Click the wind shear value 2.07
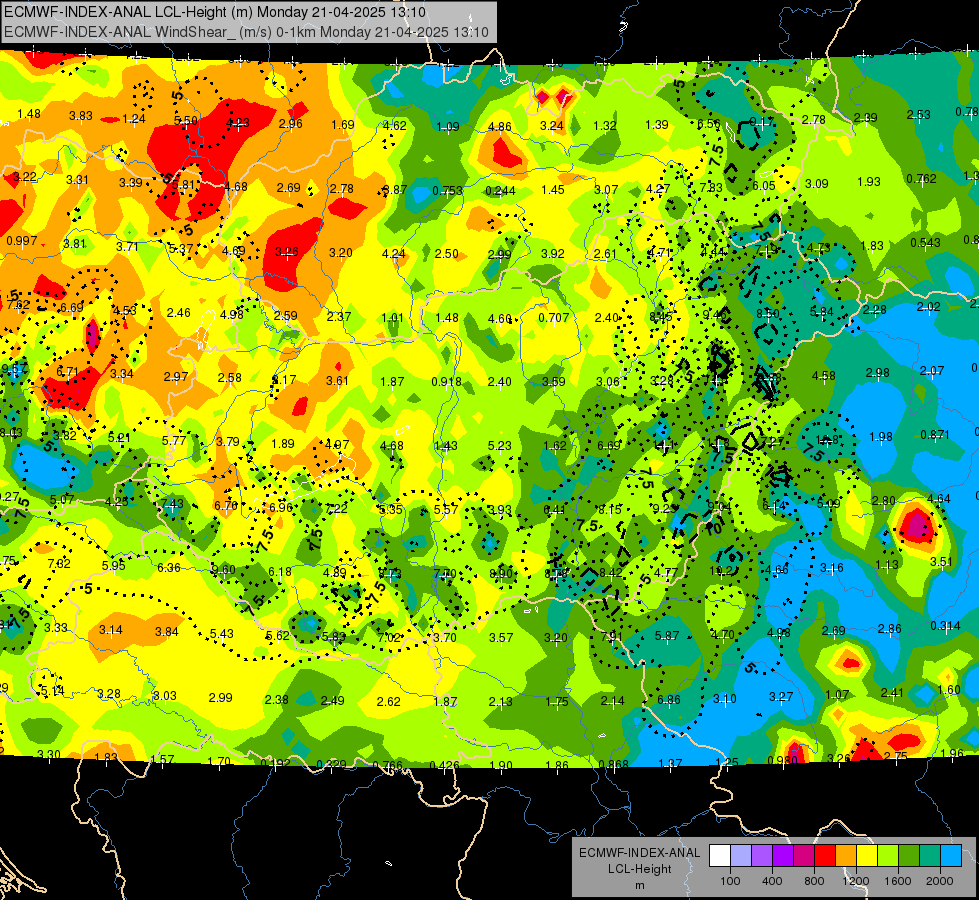 [x=932, y=371]
